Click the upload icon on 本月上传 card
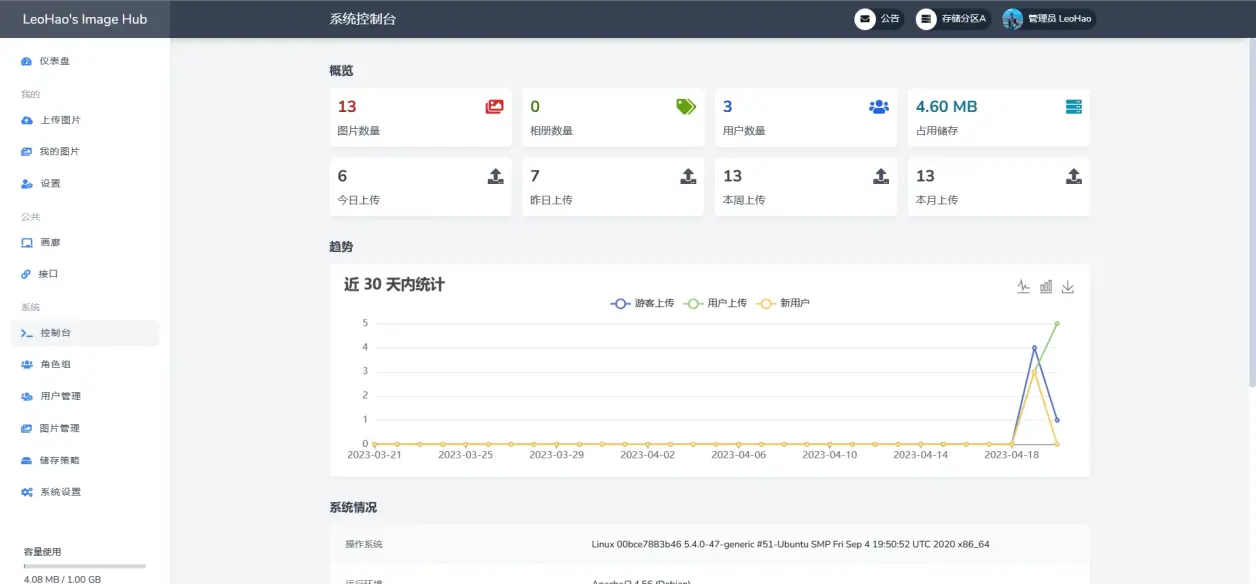 pos(1074,176)
